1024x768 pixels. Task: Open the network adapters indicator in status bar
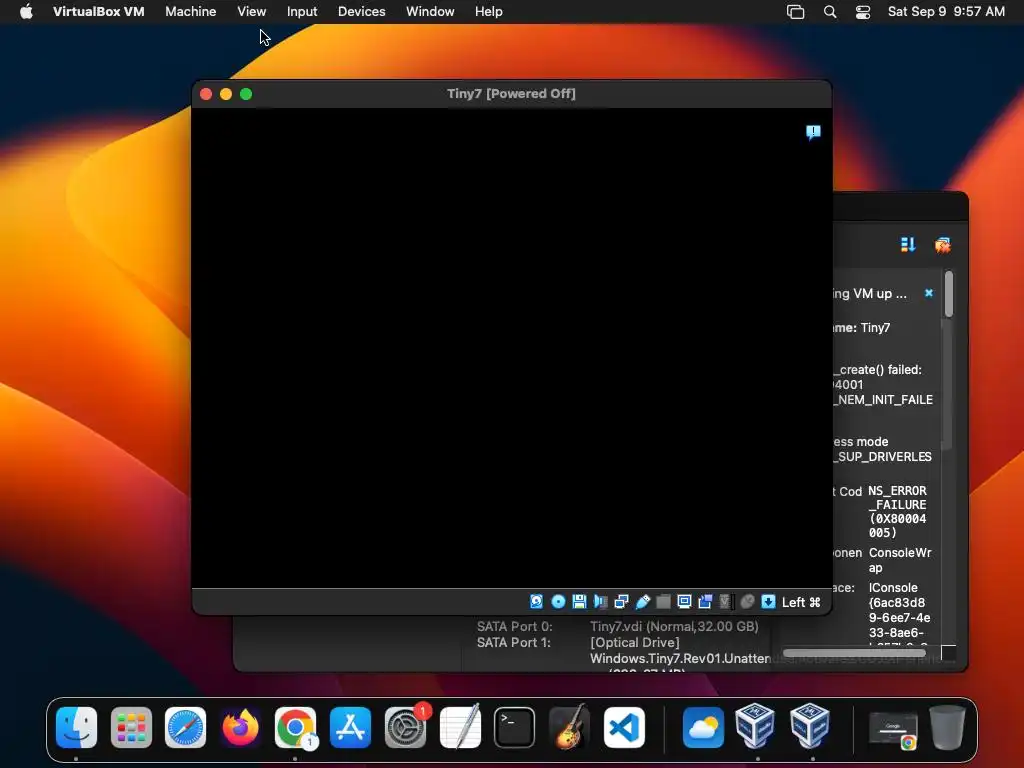621,601
